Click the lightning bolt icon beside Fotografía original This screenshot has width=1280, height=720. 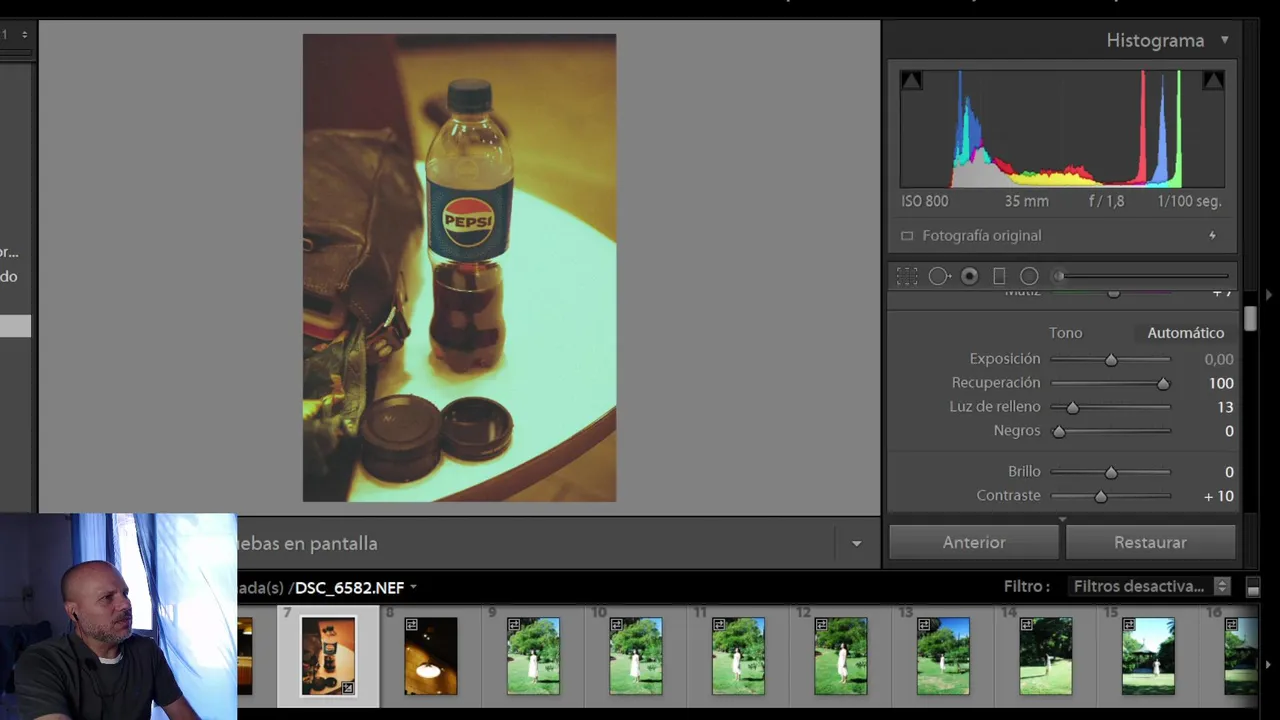coord(1212,236)
